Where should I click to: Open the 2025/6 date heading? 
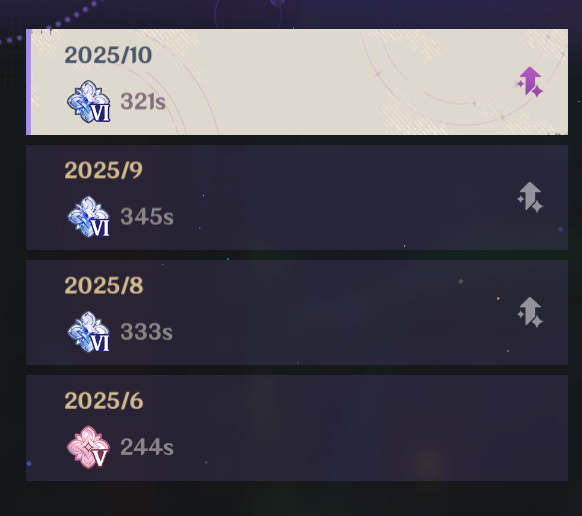coord(104,401)
